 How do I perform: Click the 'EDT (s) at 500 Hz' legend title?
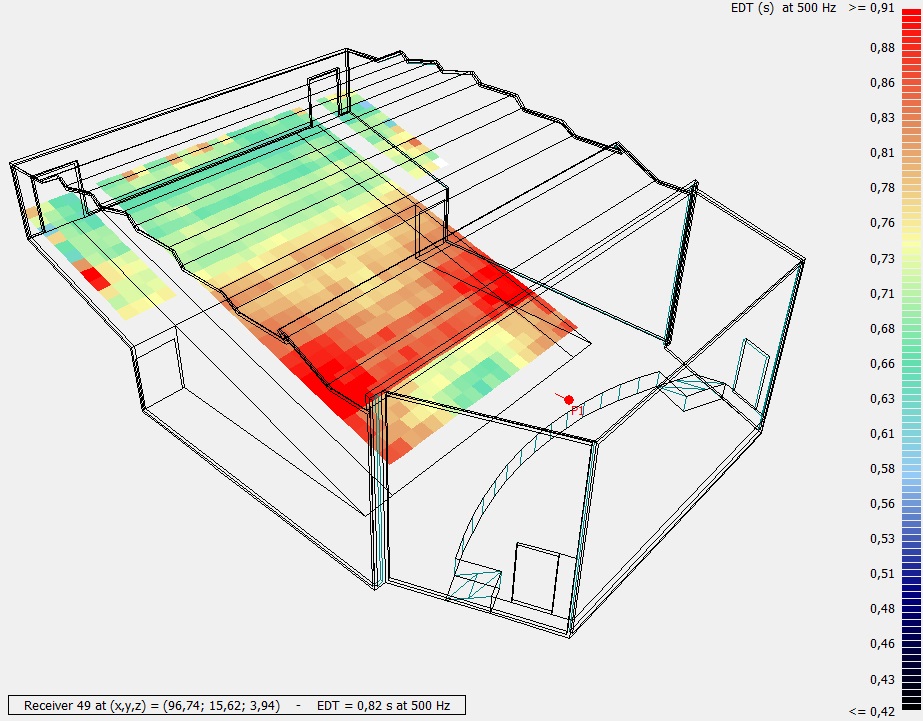(784, 8)
